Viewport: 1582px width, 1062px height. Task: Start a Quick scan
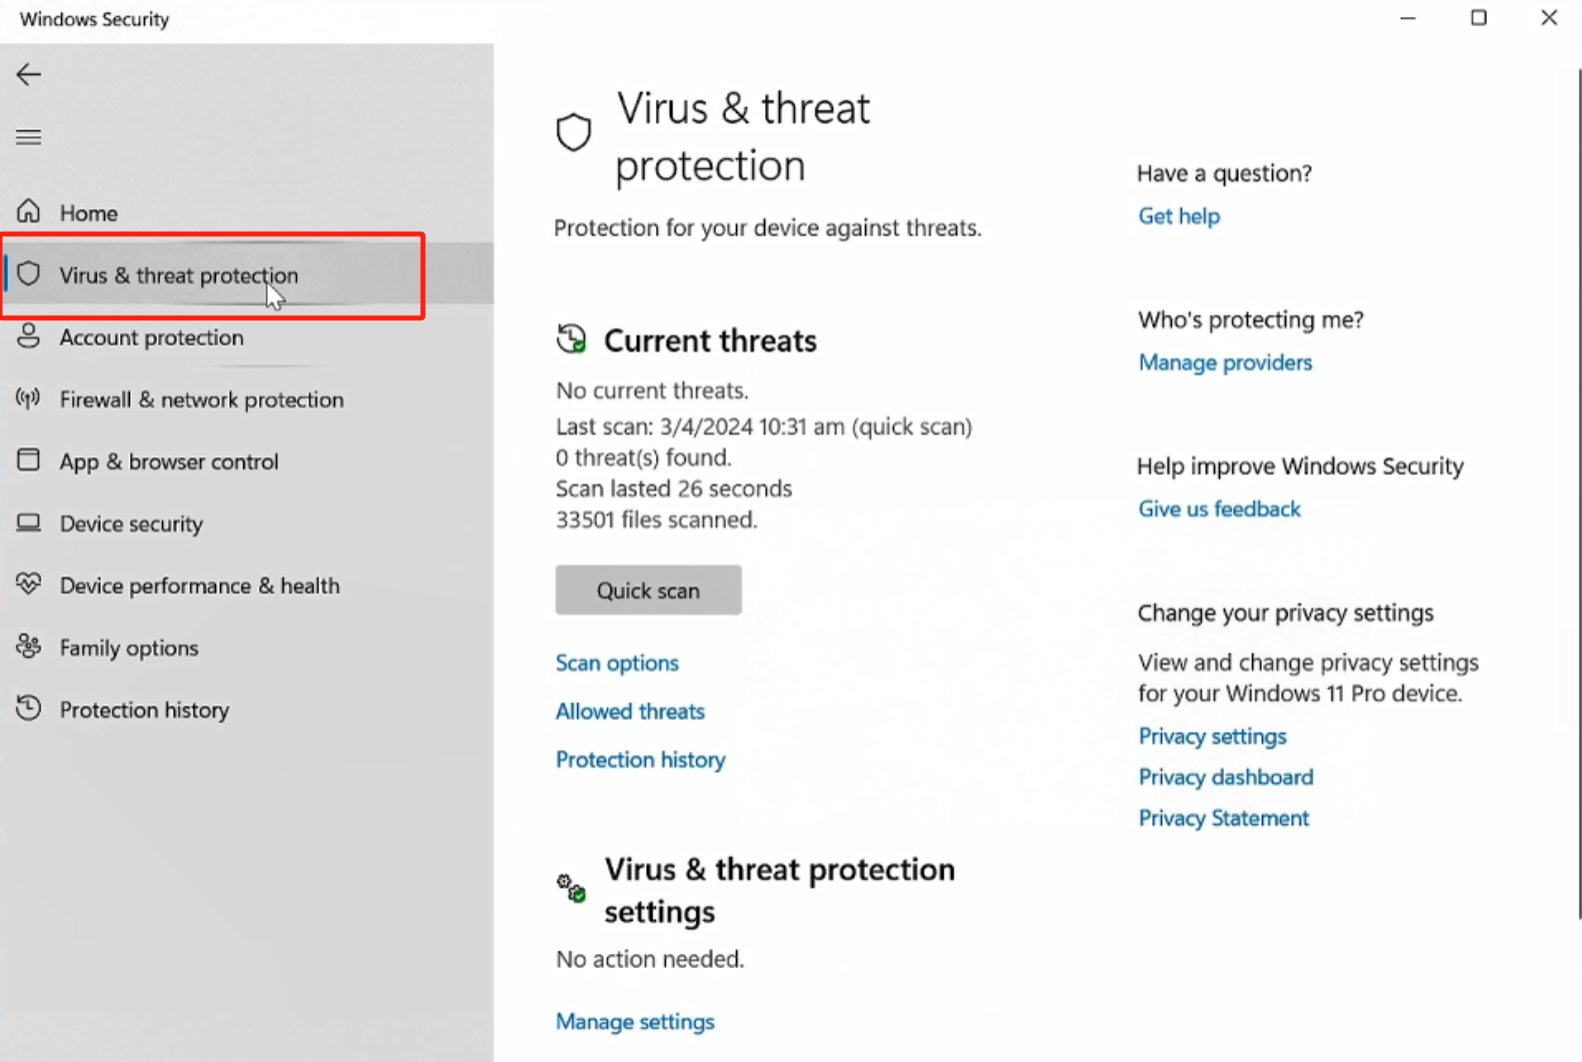pyautogui.click(x=648, y=590)
